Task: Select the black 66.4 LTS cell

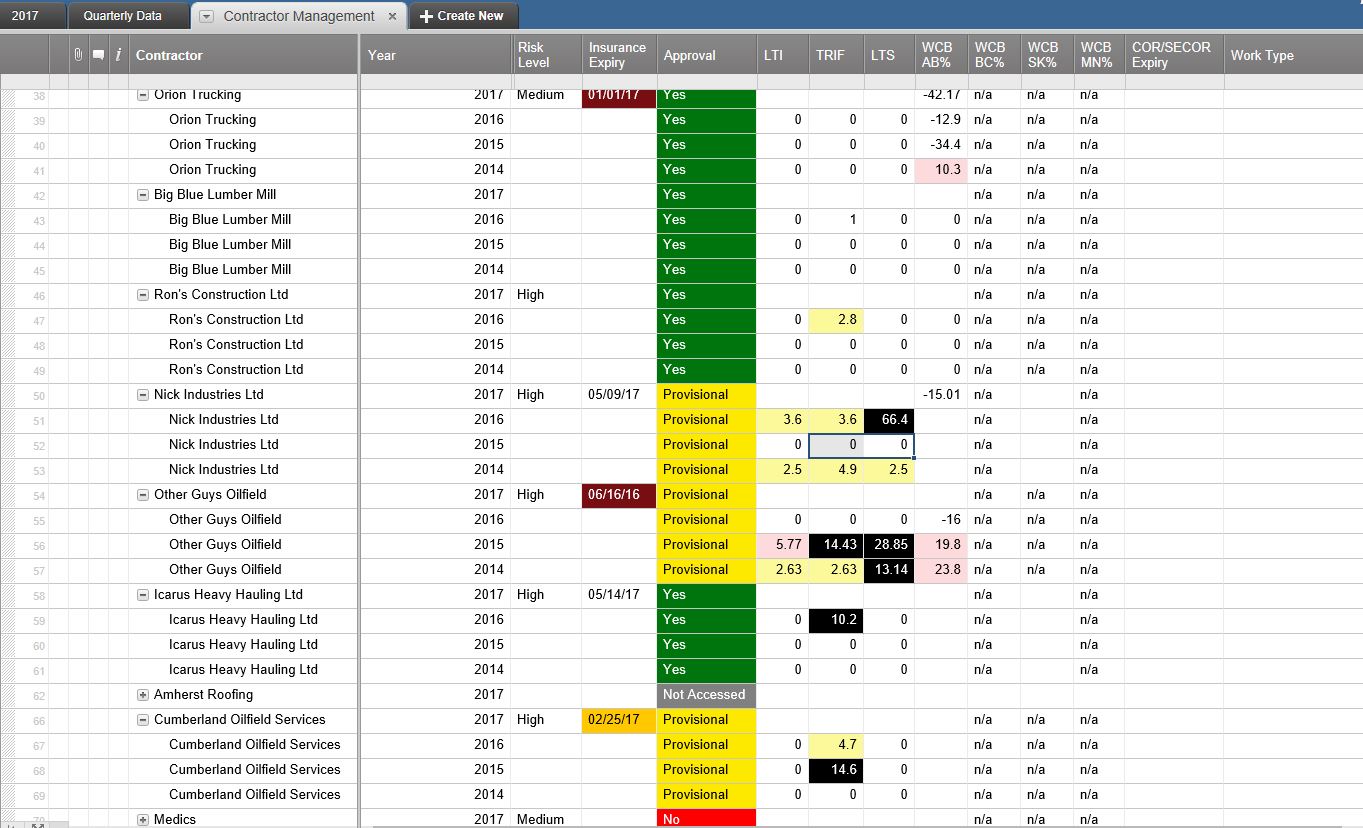Action: click(x=887, y=420)
